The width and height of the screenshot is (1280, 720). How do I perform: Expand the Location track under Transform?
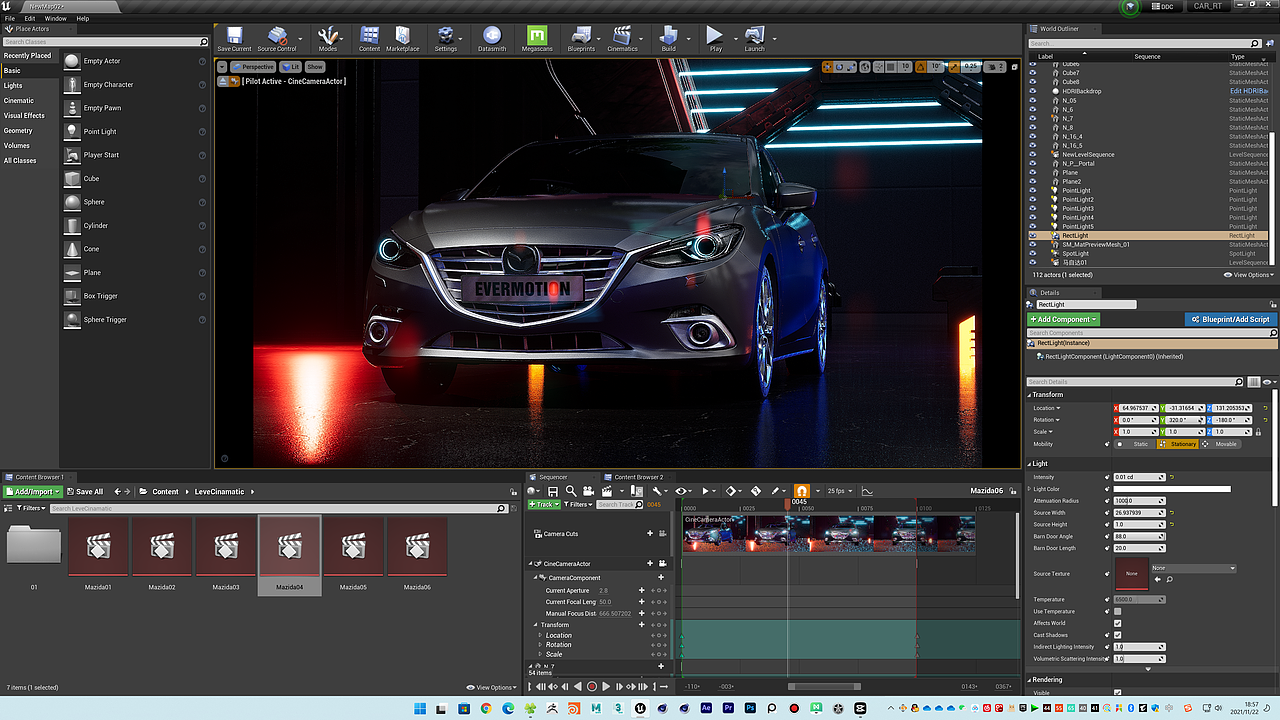[x=540, y=635]
